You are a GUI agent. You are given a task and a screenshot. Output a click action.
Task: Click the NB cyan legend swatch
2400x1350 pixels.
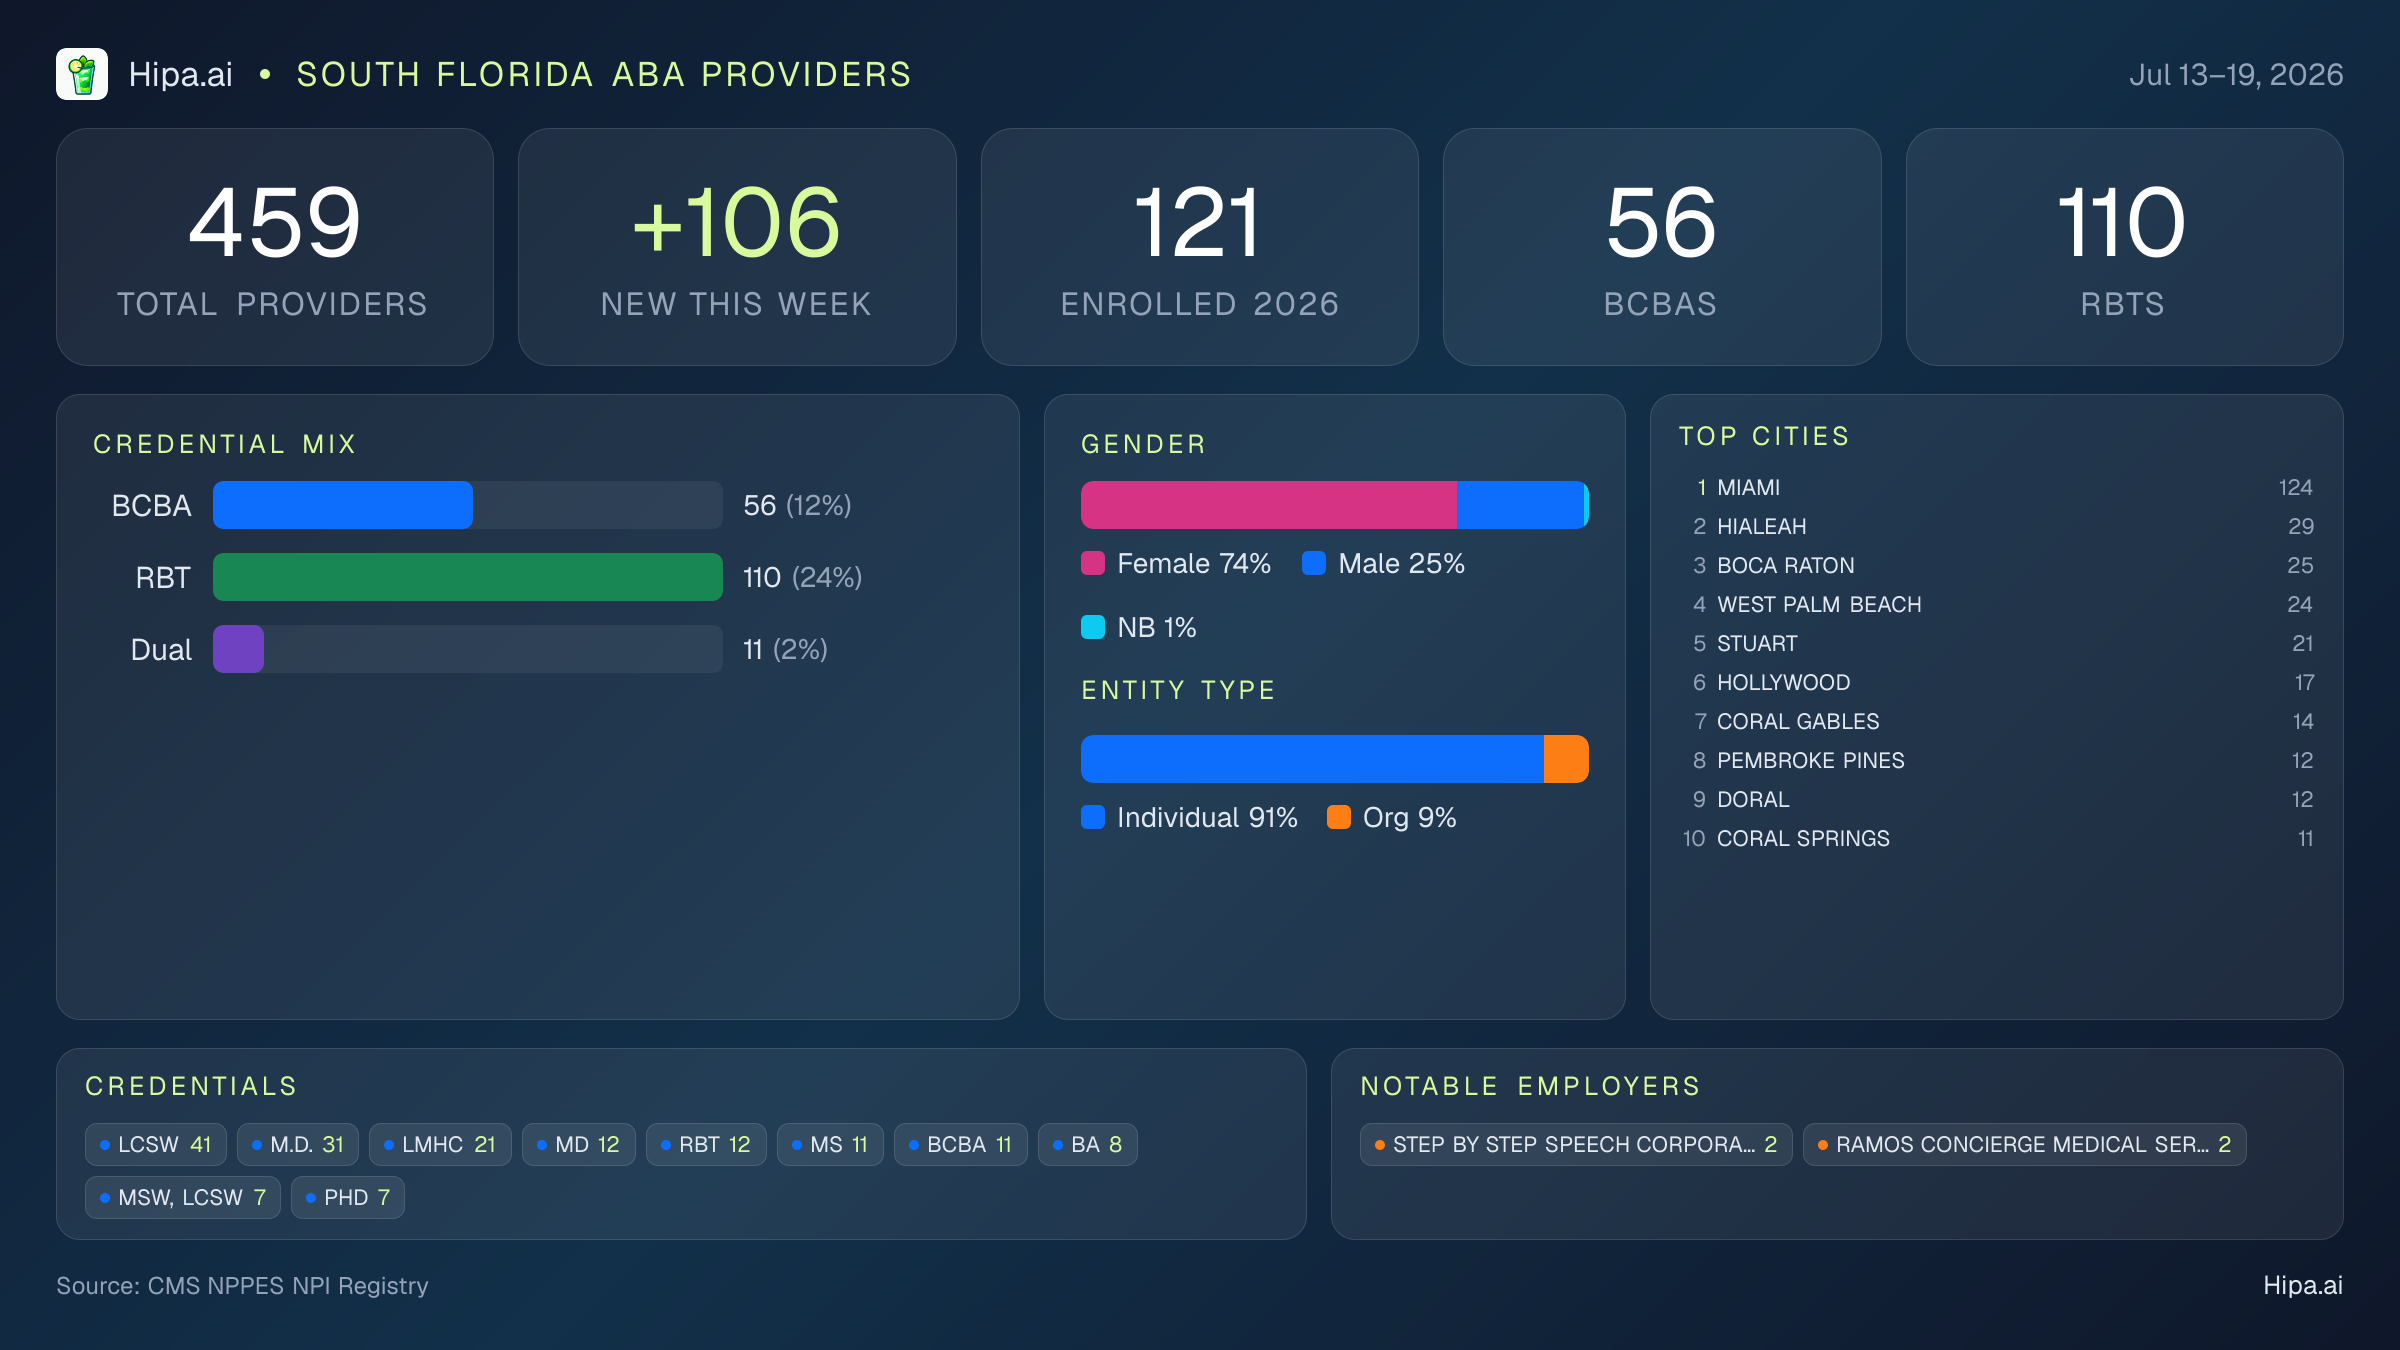tap(1093, 627)
